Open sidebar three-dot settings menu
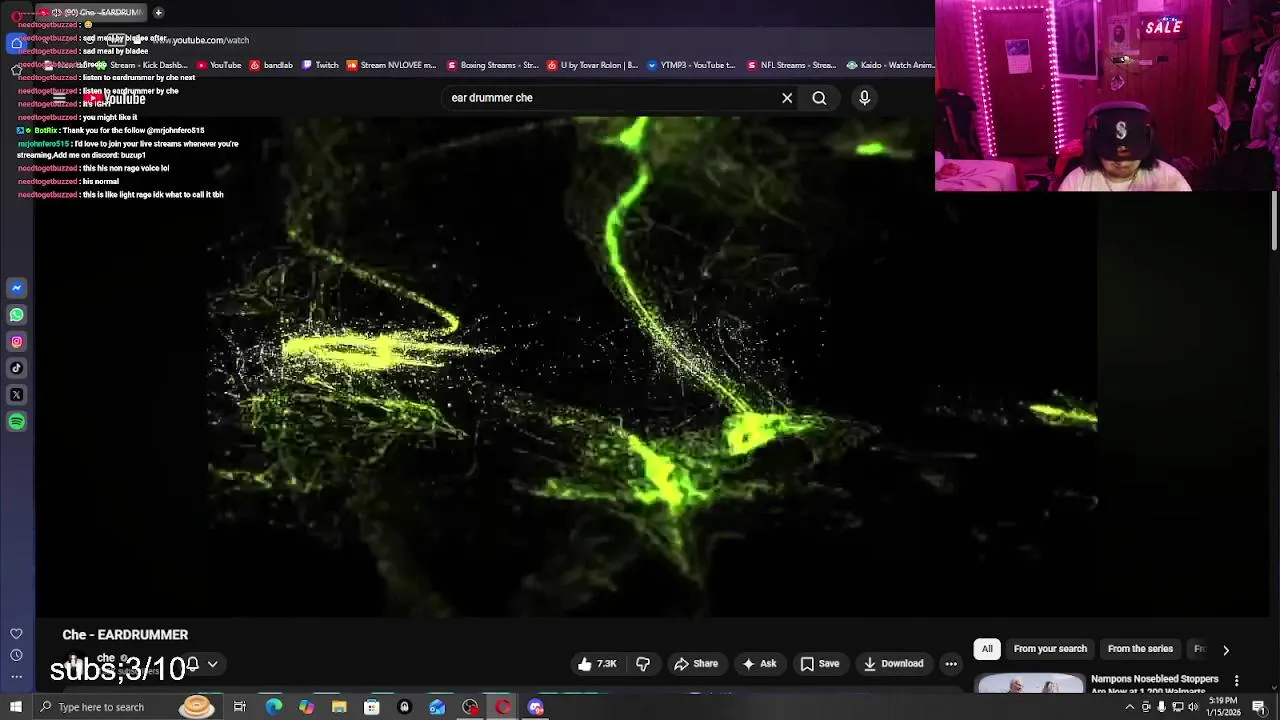 [16, 677]
